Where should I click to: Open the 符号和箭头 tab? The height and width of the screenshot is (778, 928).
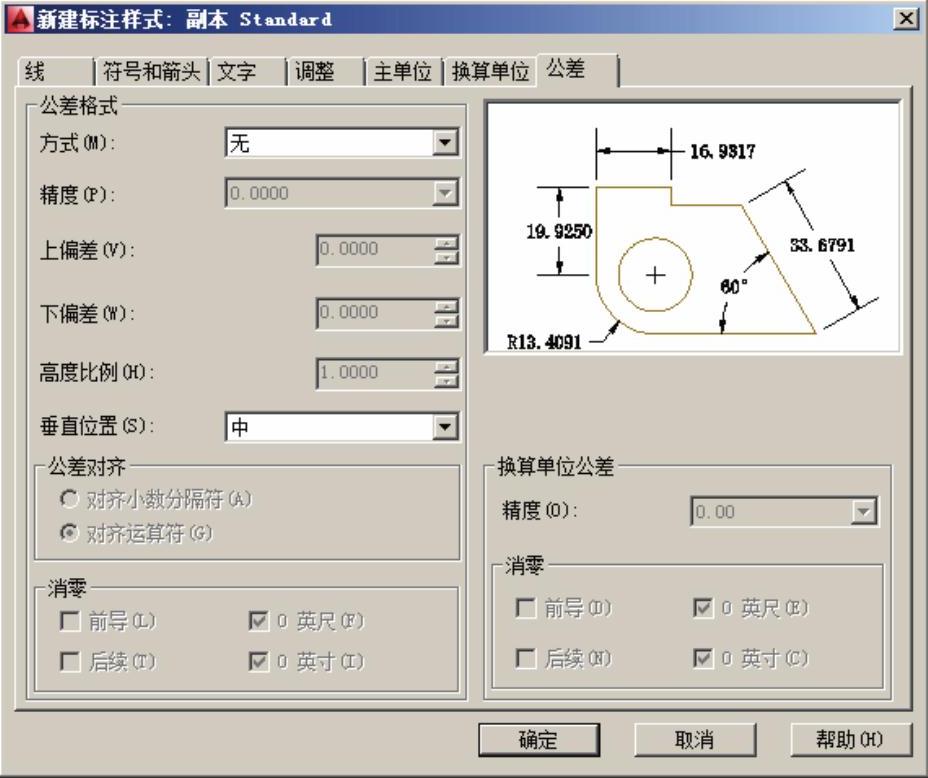click(x=150, y=71)
